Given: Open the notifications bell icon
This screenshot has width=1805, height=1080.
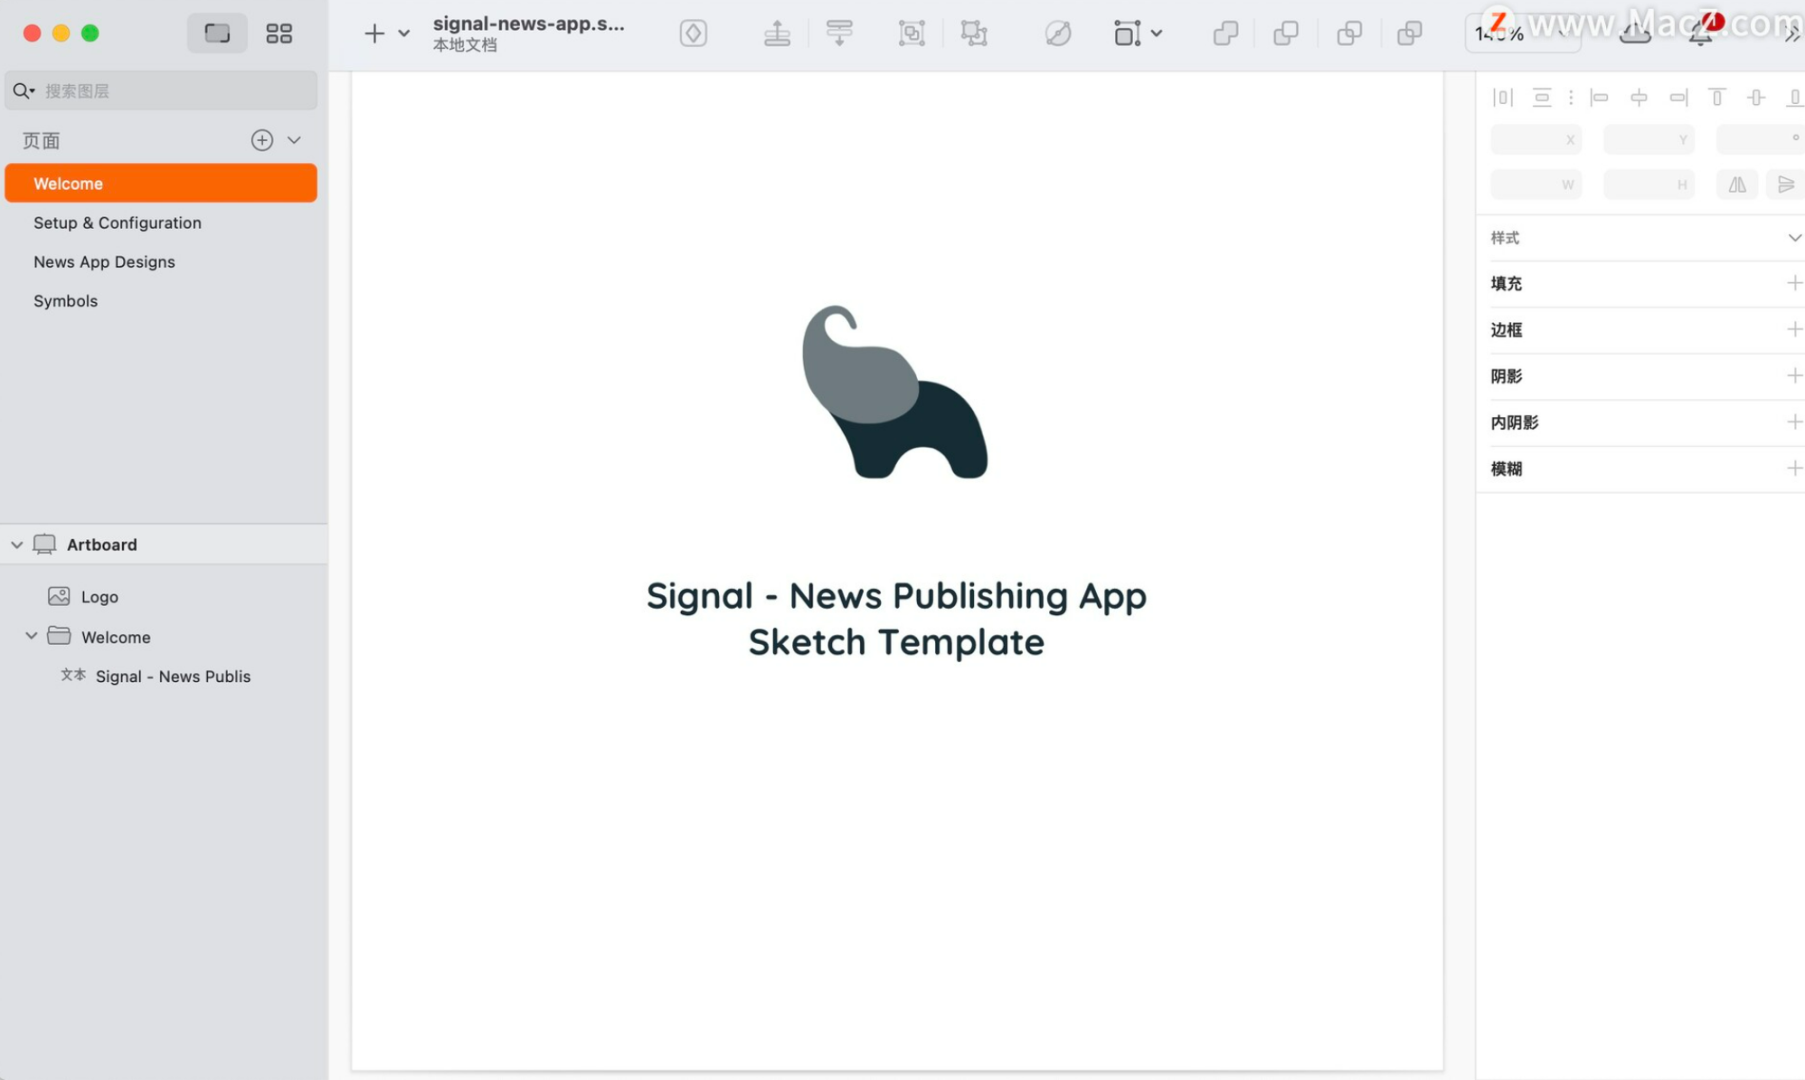Looking at the screenshot, I should [1700, 35].
